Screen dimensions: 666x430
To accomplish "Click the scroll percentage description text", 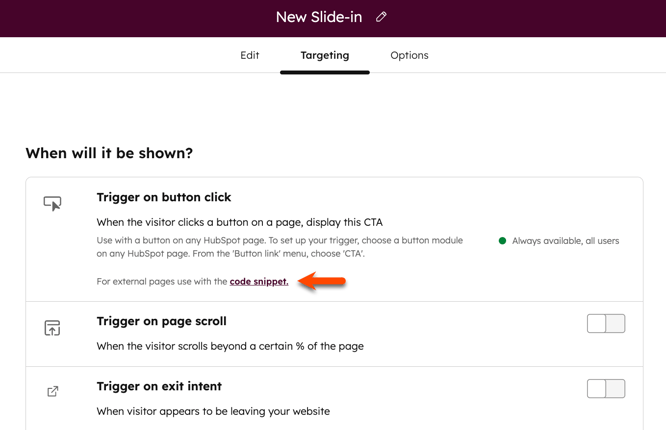I will [230, 346].
